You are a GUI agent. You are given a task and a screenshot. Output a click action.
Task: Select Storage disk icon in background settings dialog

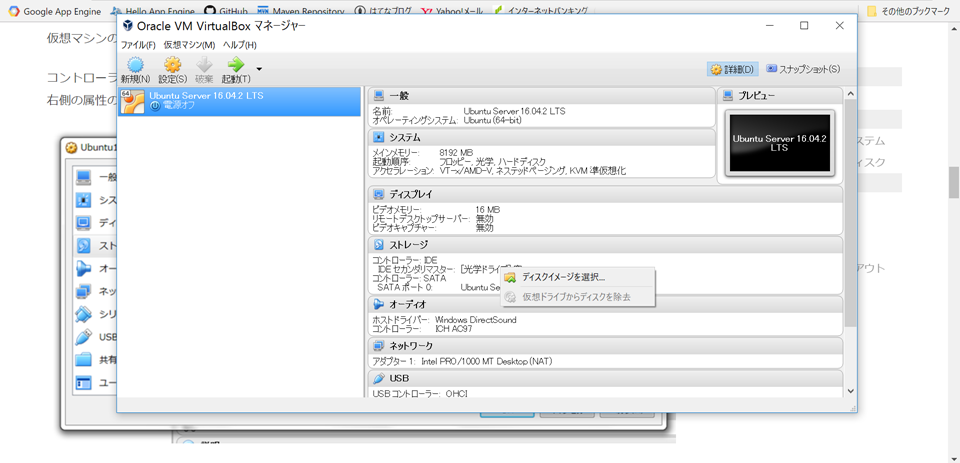tap(83, 246)
